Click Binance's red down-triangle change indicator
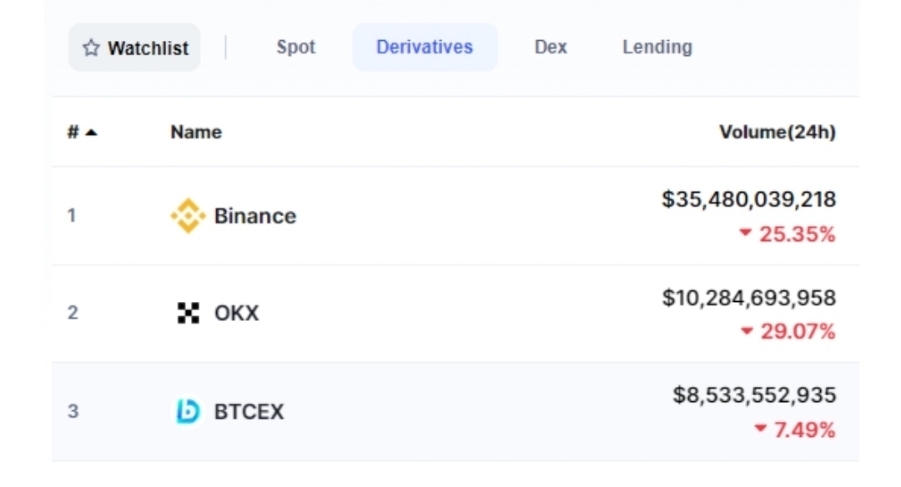Image resolution: width=901 pixels, height=487 pixels. tap(745, 233)
